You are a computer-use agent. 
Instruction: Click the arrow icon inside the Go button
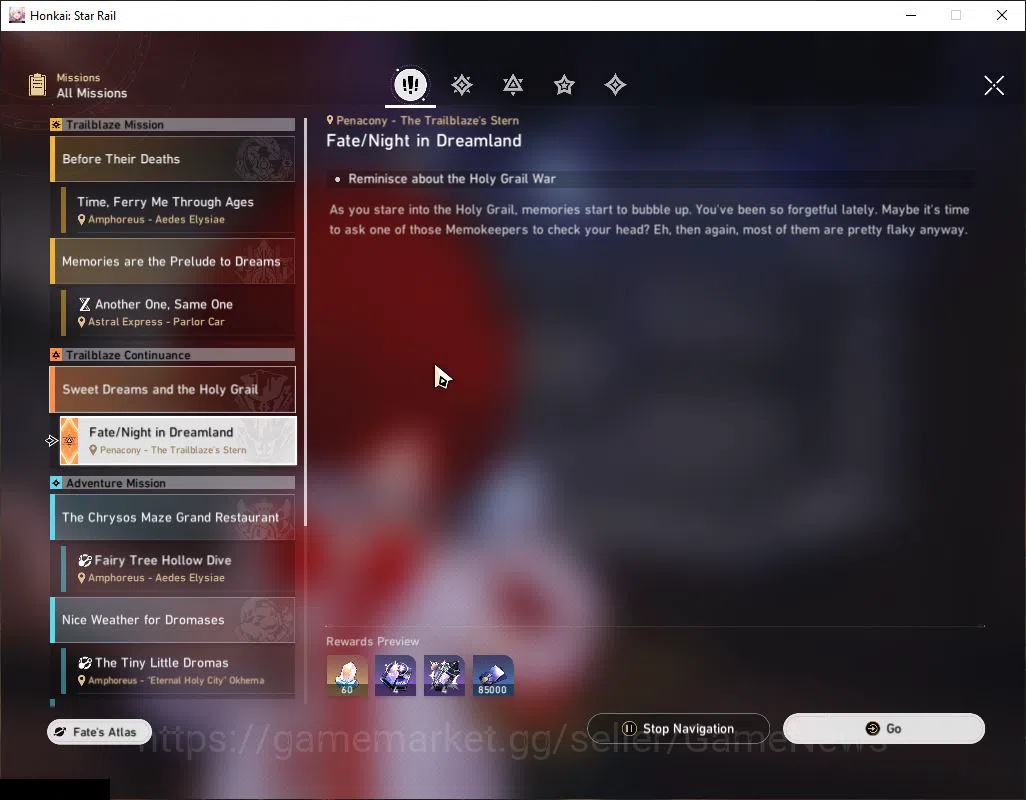coord(872,729)
